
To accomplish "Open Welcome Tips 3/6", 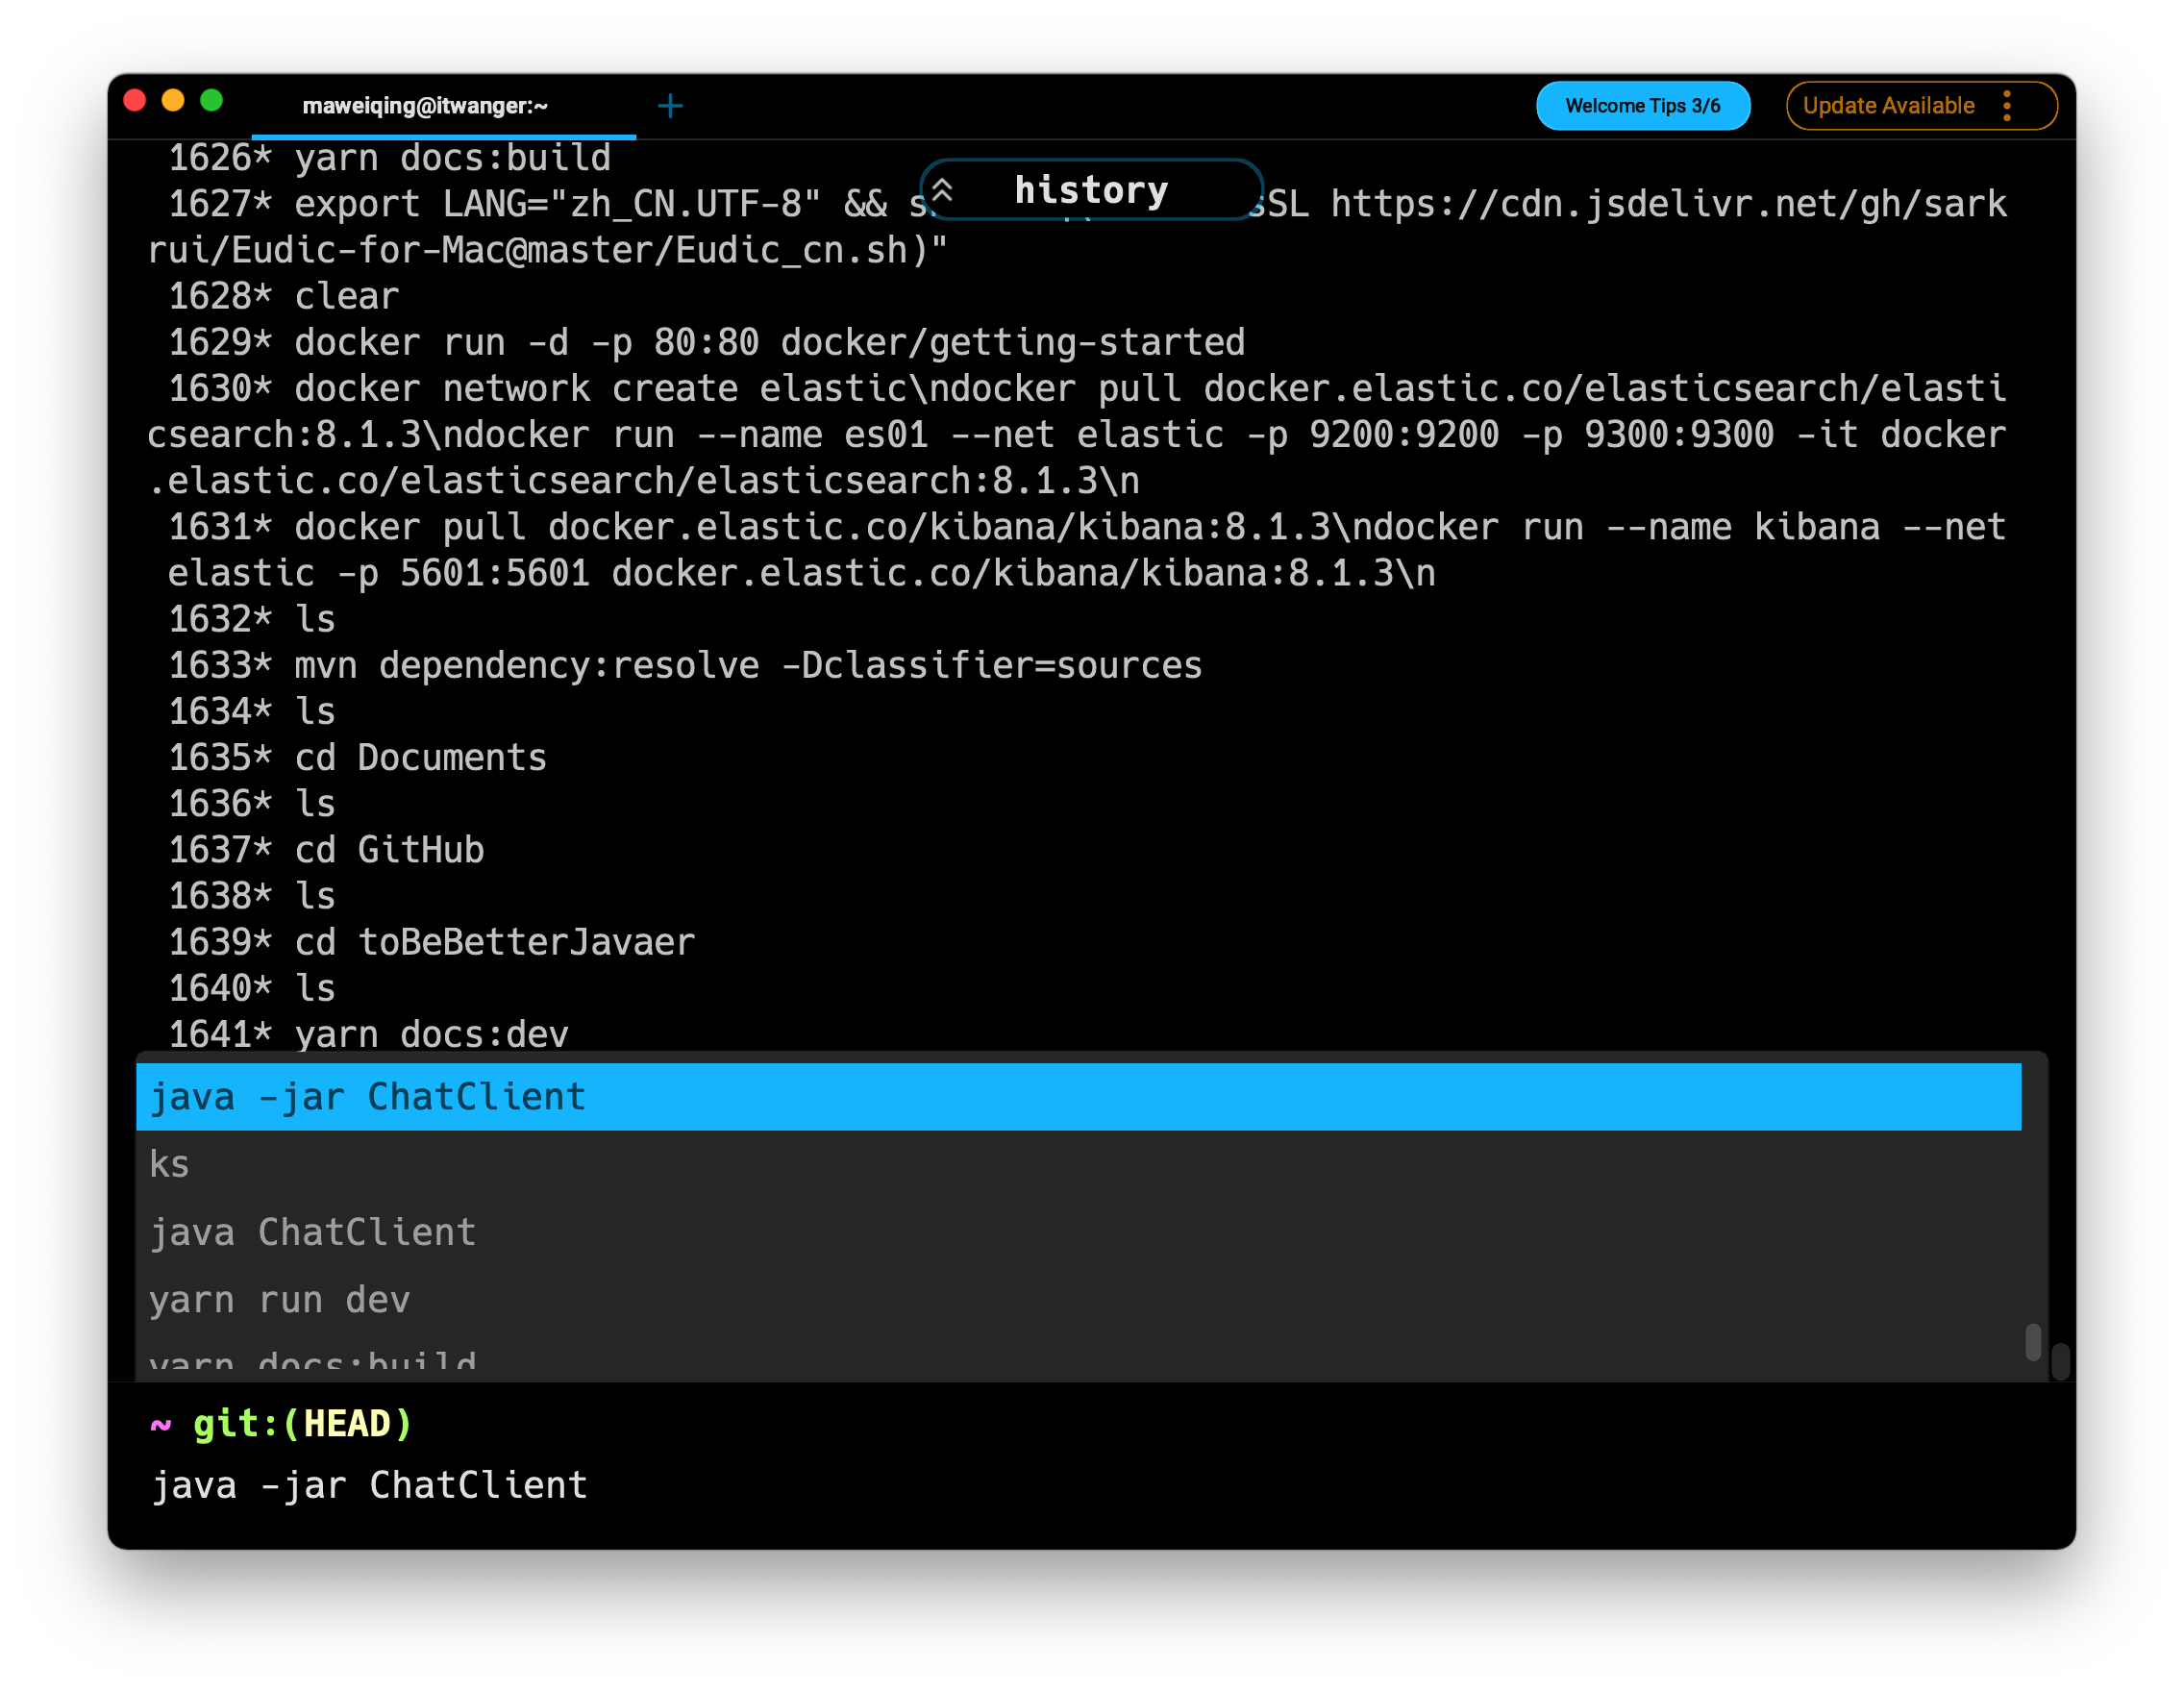I will 1642,106.
